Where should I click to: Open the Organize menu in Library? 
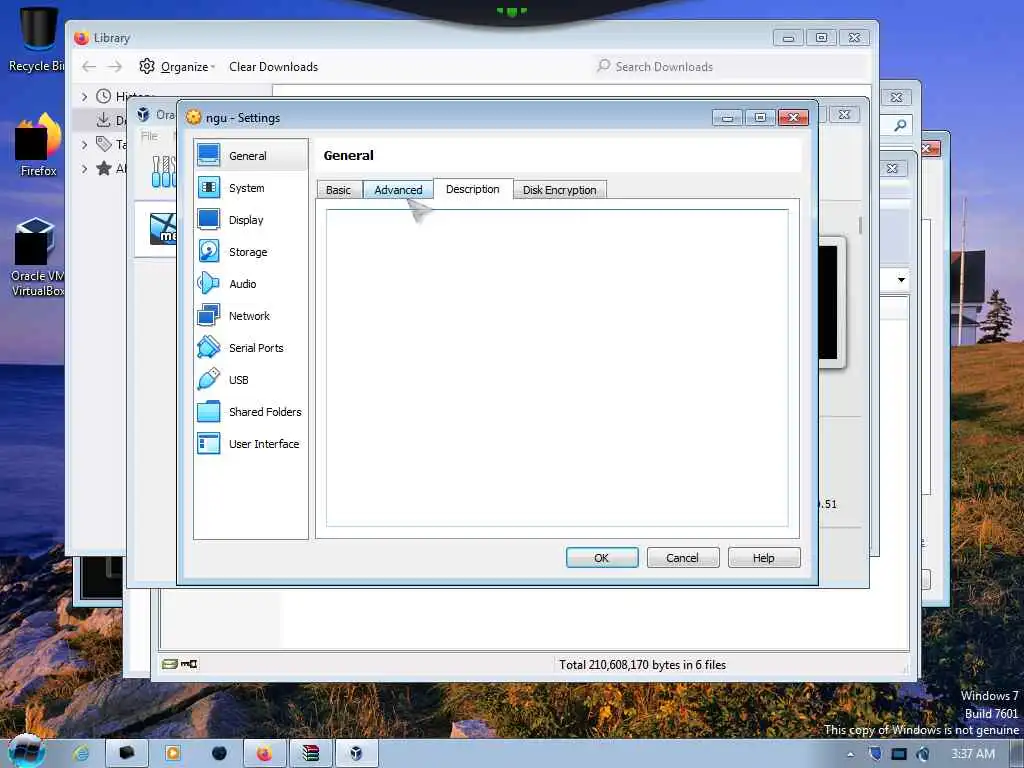pos(187,67)
